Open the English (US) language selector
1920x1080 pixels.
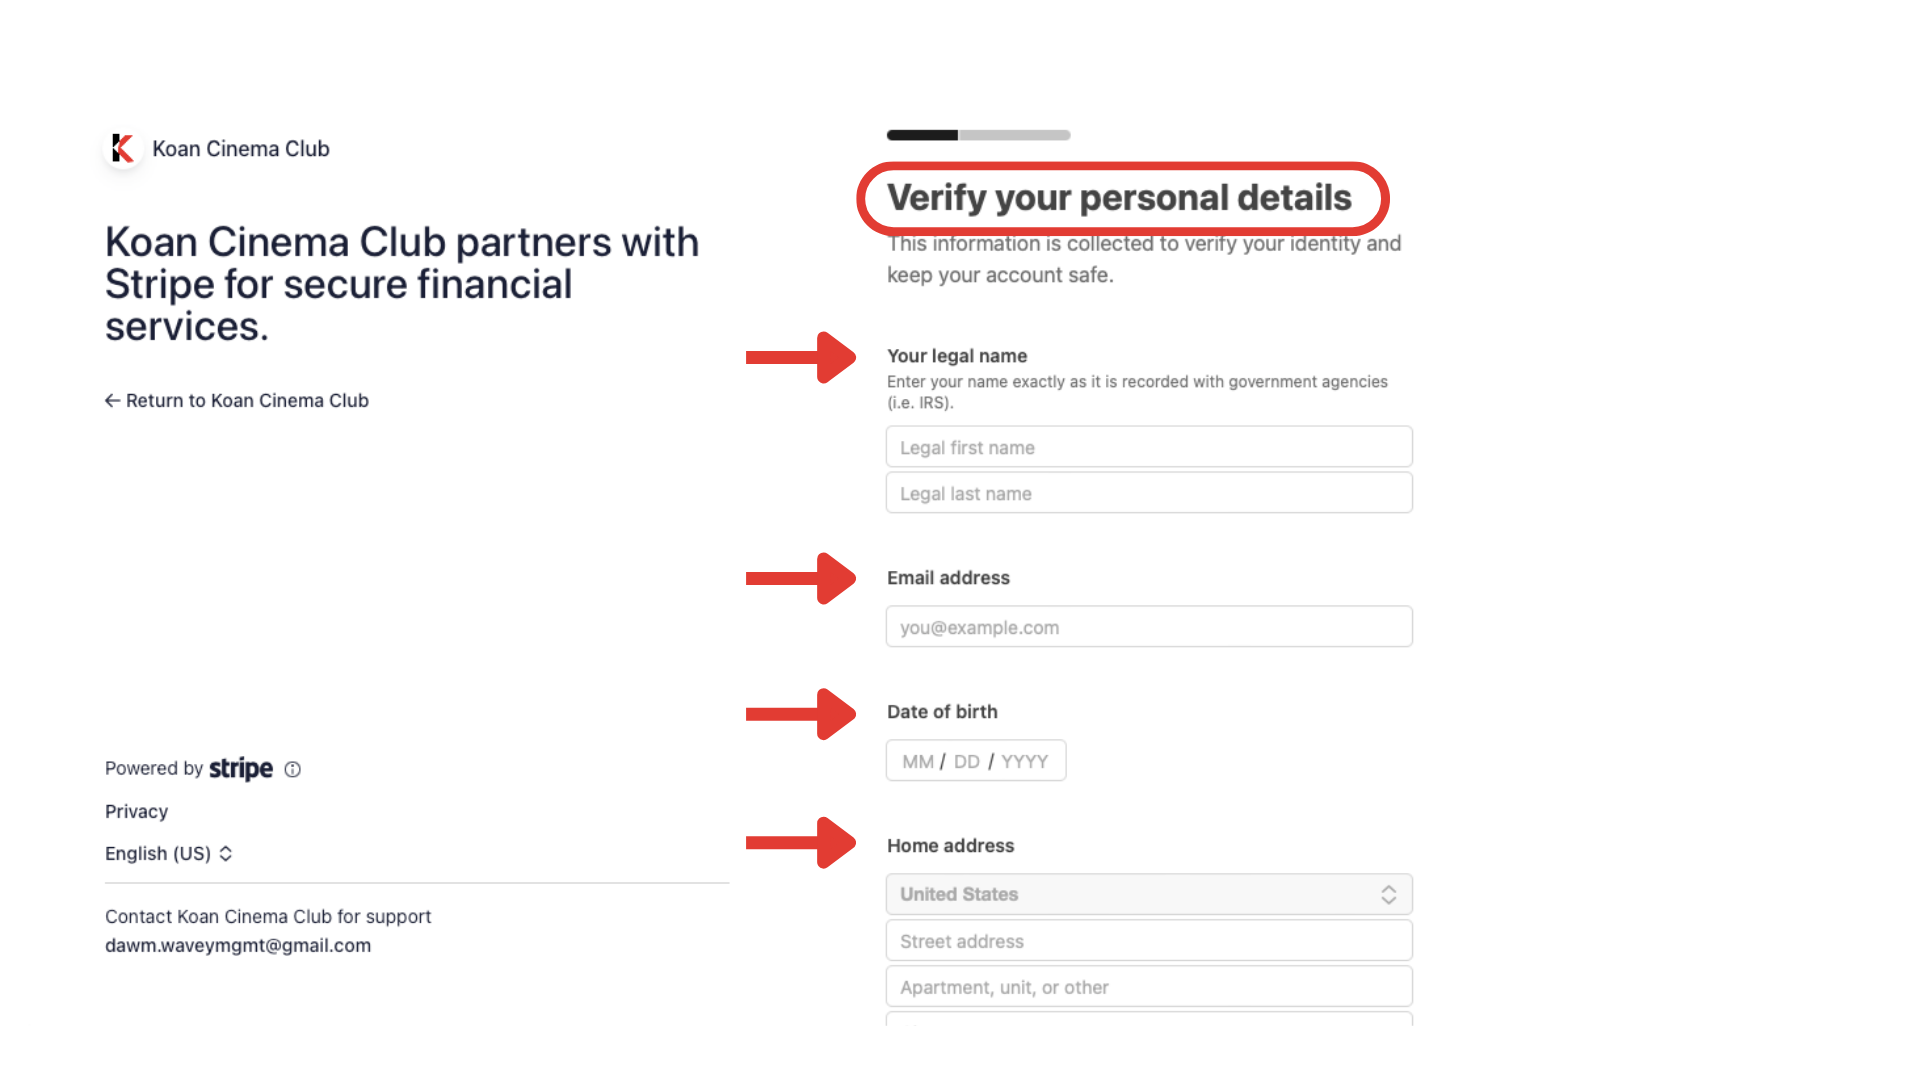169,853
